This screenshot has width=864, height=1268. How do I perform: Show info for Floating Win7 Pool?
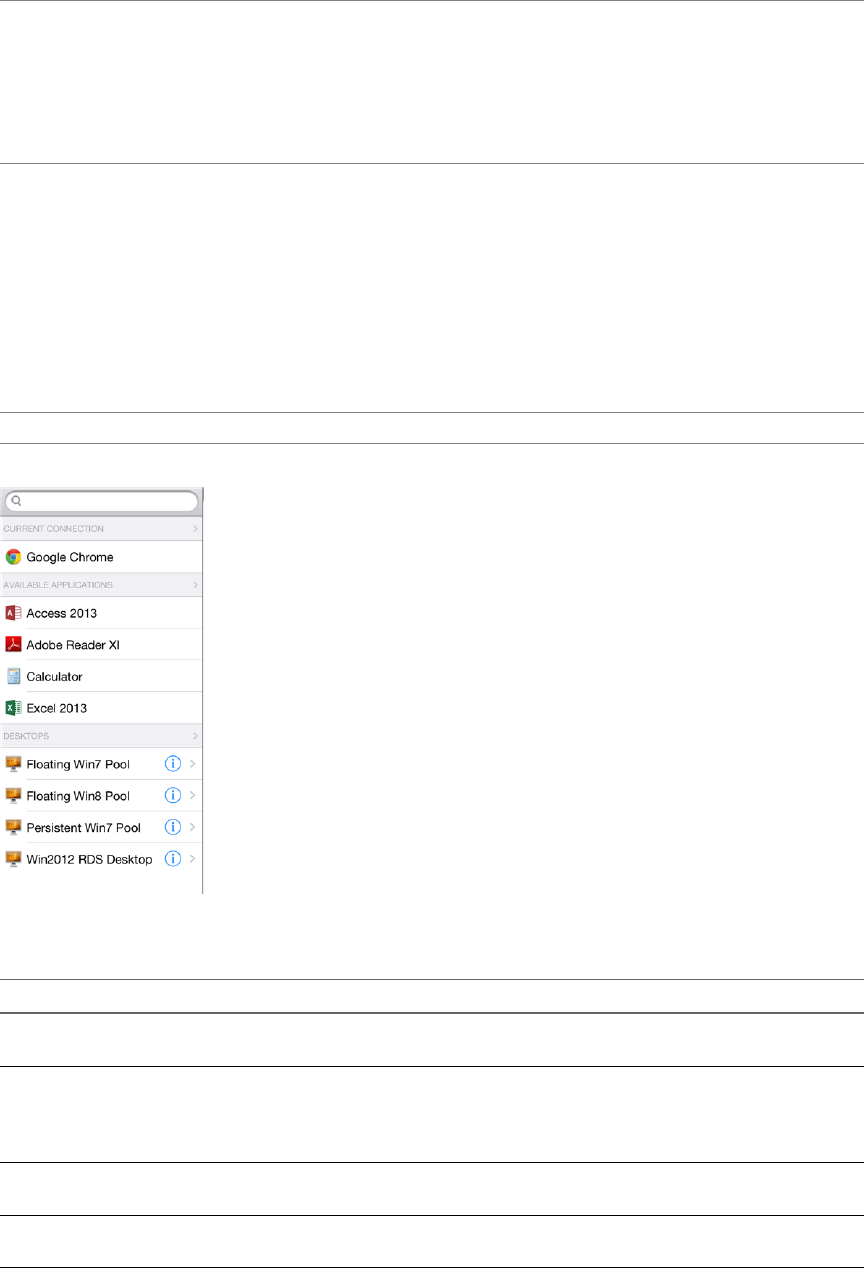pyautogui.click(x=172, y=764)
